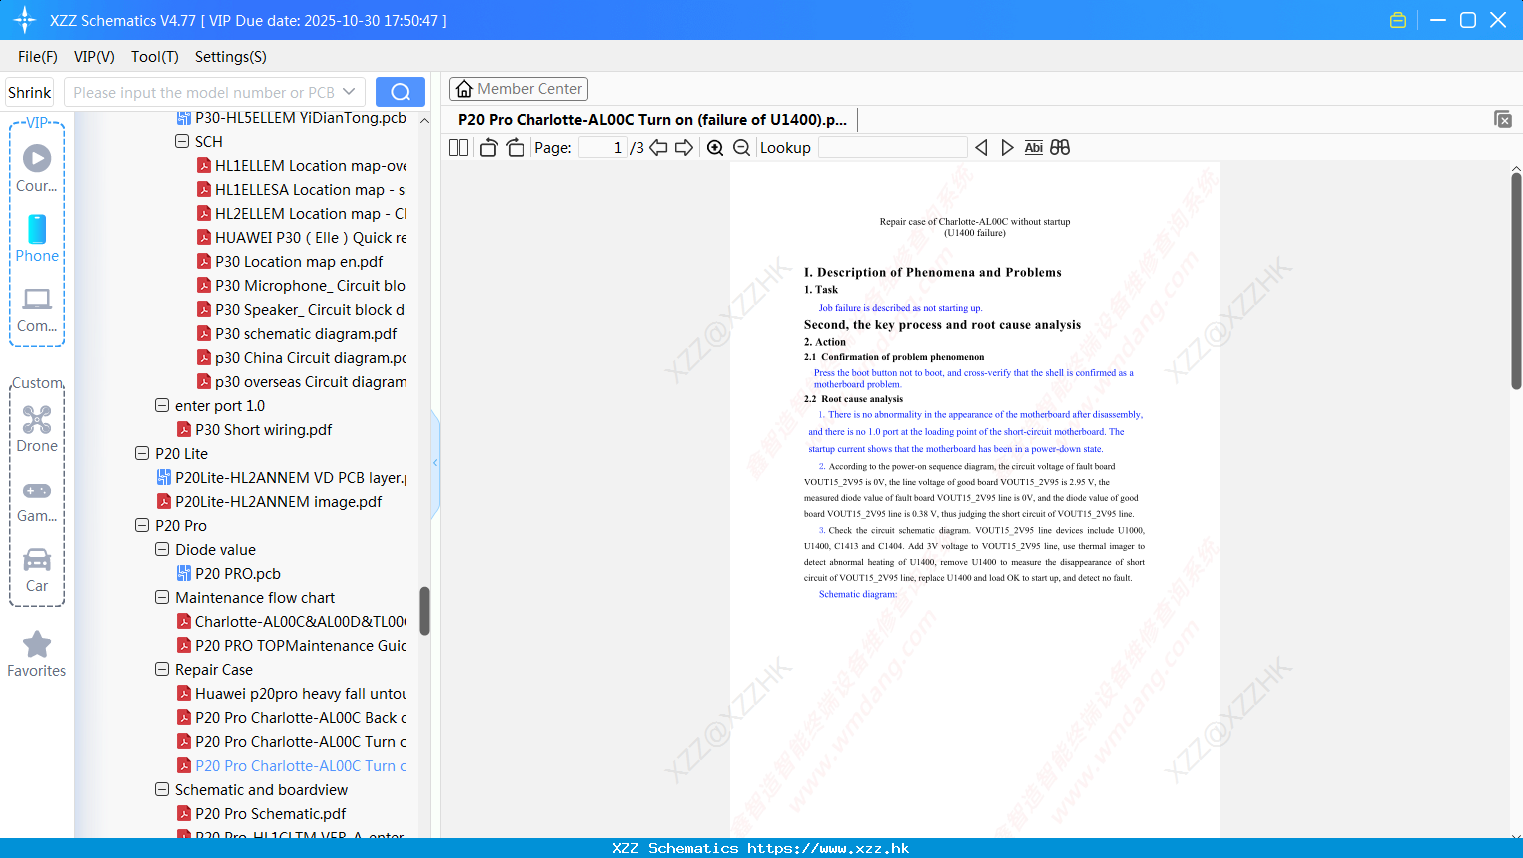Viewport: 1523px width, 858px height.
Task: Collapse the Repair Case node
Action: (162, 670)
